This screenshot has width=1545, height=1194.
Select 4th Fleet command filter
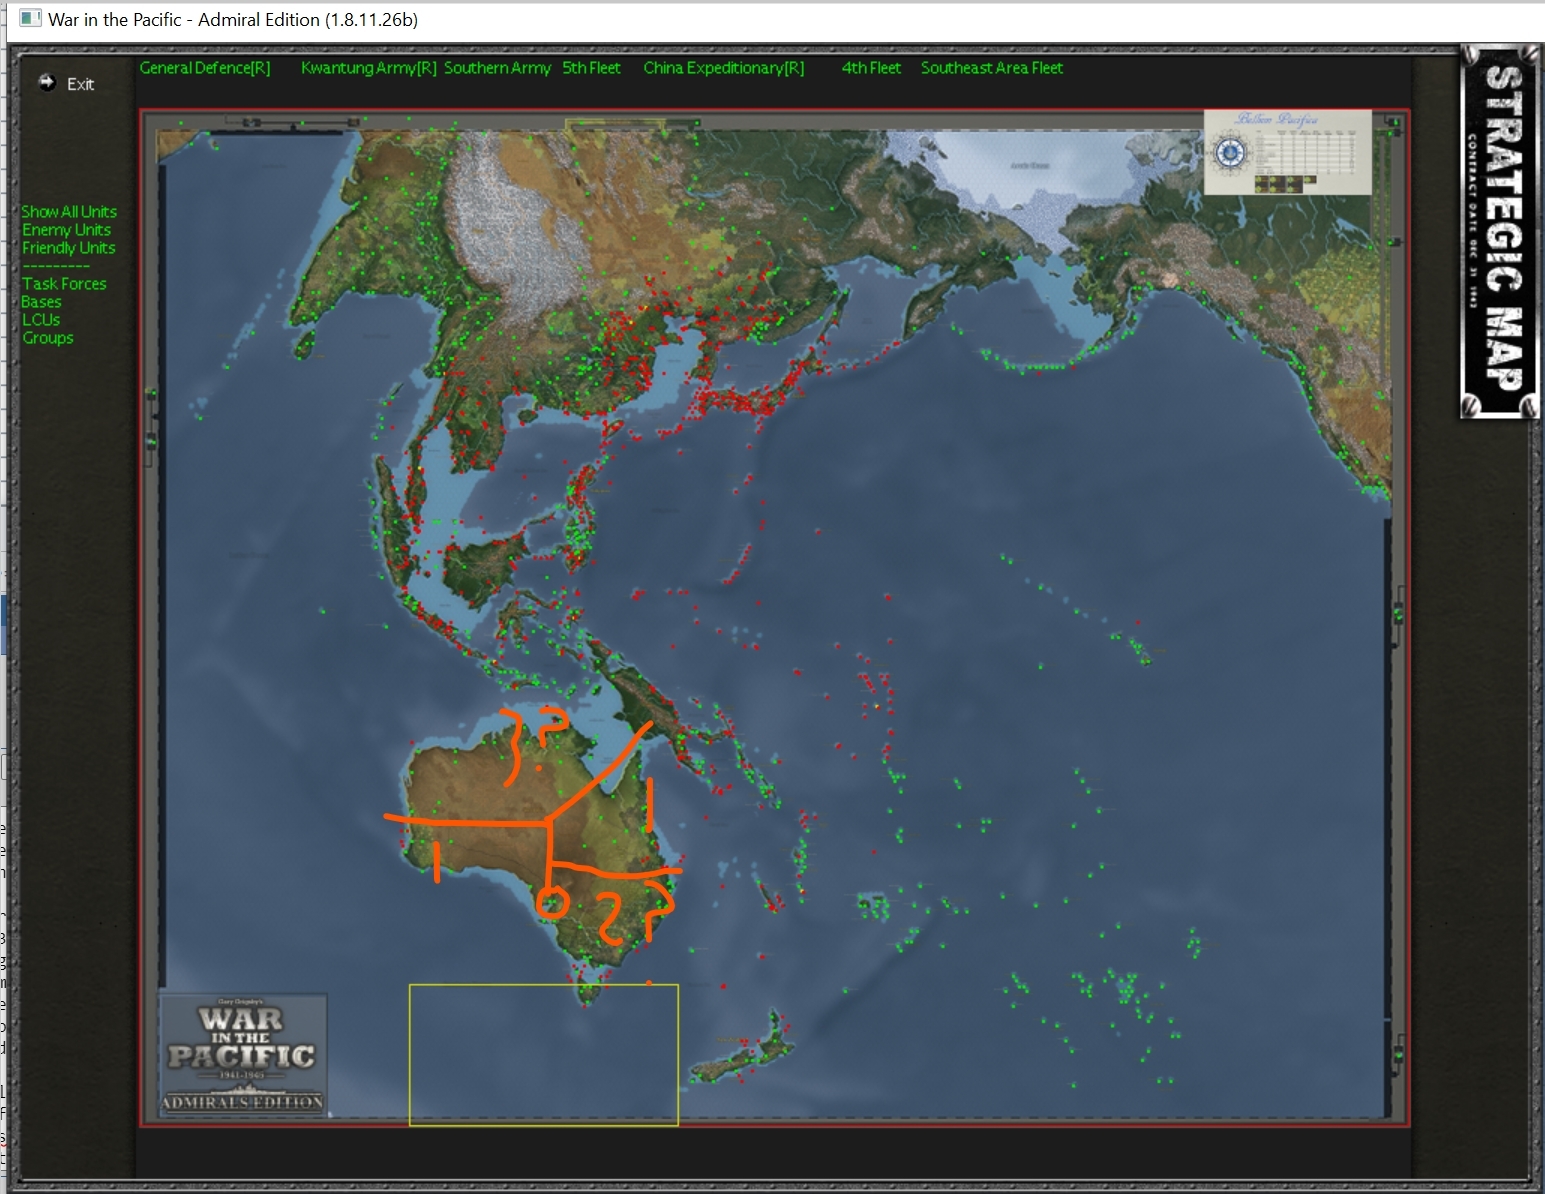[871, 68]
